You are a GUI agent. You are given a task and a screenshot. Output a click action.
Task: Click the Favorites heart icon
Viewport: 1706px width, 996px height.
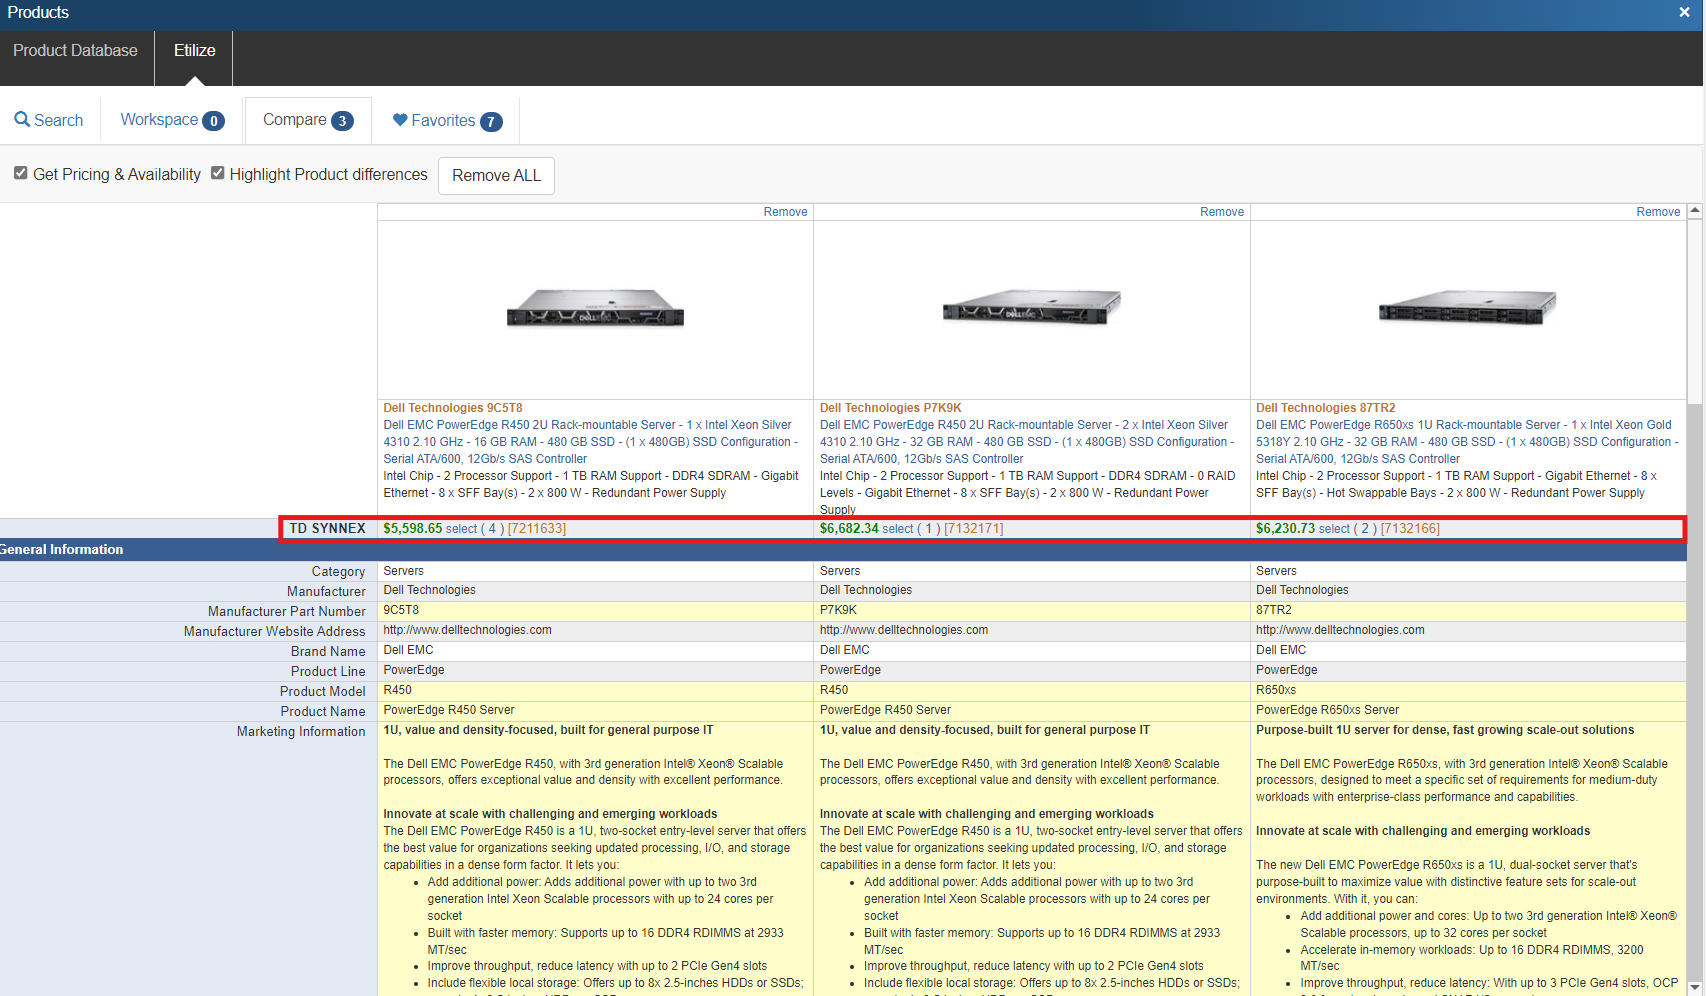coord(400,120)
